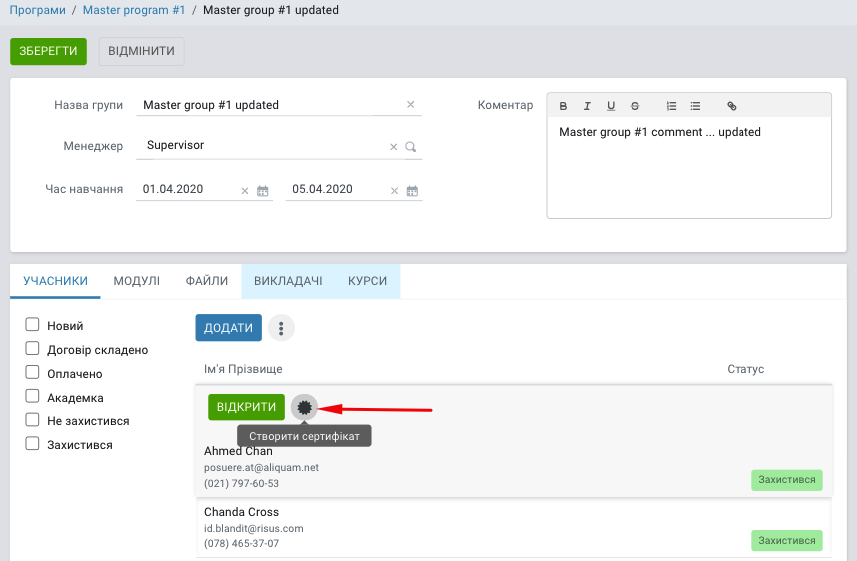This screenshot has width=857, height=561.
Task: Switch to the КУРСИ tab
Action: tap(367, 281)
